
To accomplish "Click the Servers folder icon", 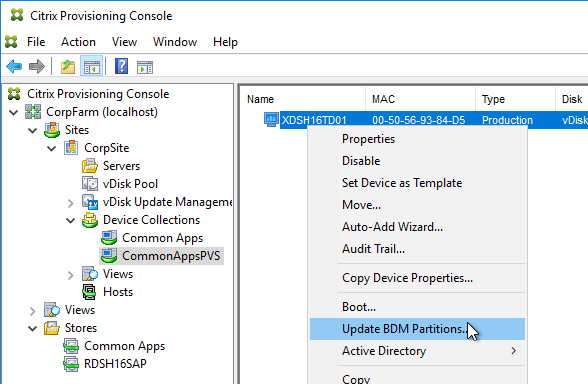I will tap(90, 166).
